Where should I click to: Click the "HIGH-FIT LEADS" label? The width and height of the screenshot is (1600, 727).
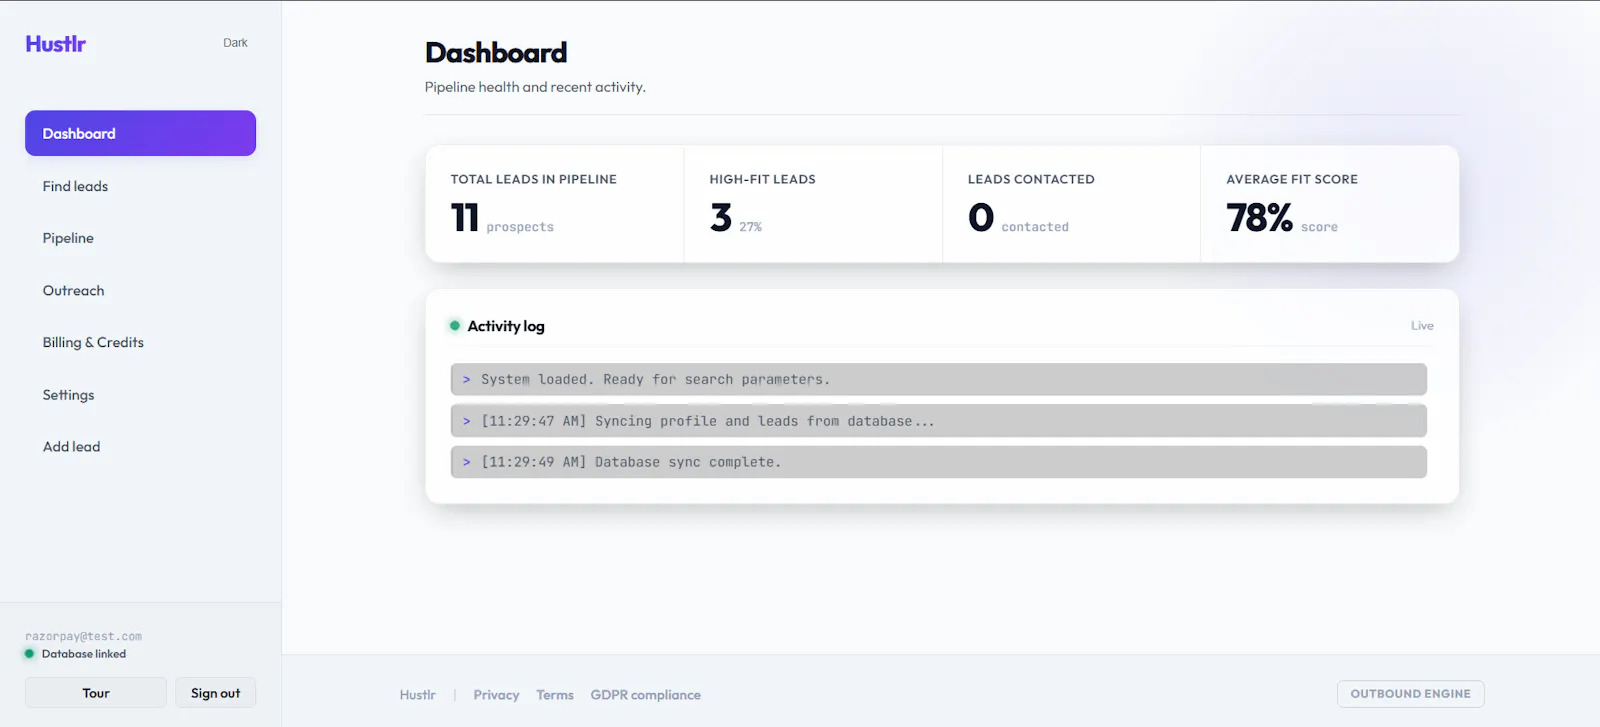(762, 180)
